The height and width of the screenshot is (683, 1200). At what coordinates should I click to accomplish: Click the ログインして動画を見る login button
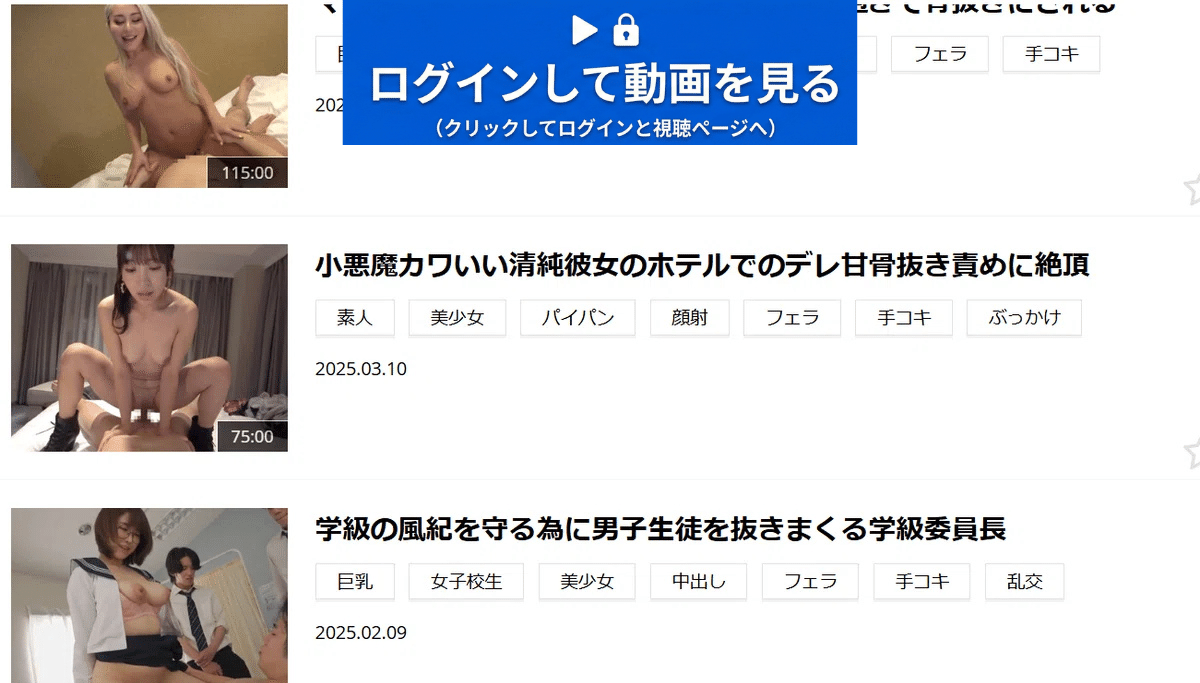pos(600,72)
